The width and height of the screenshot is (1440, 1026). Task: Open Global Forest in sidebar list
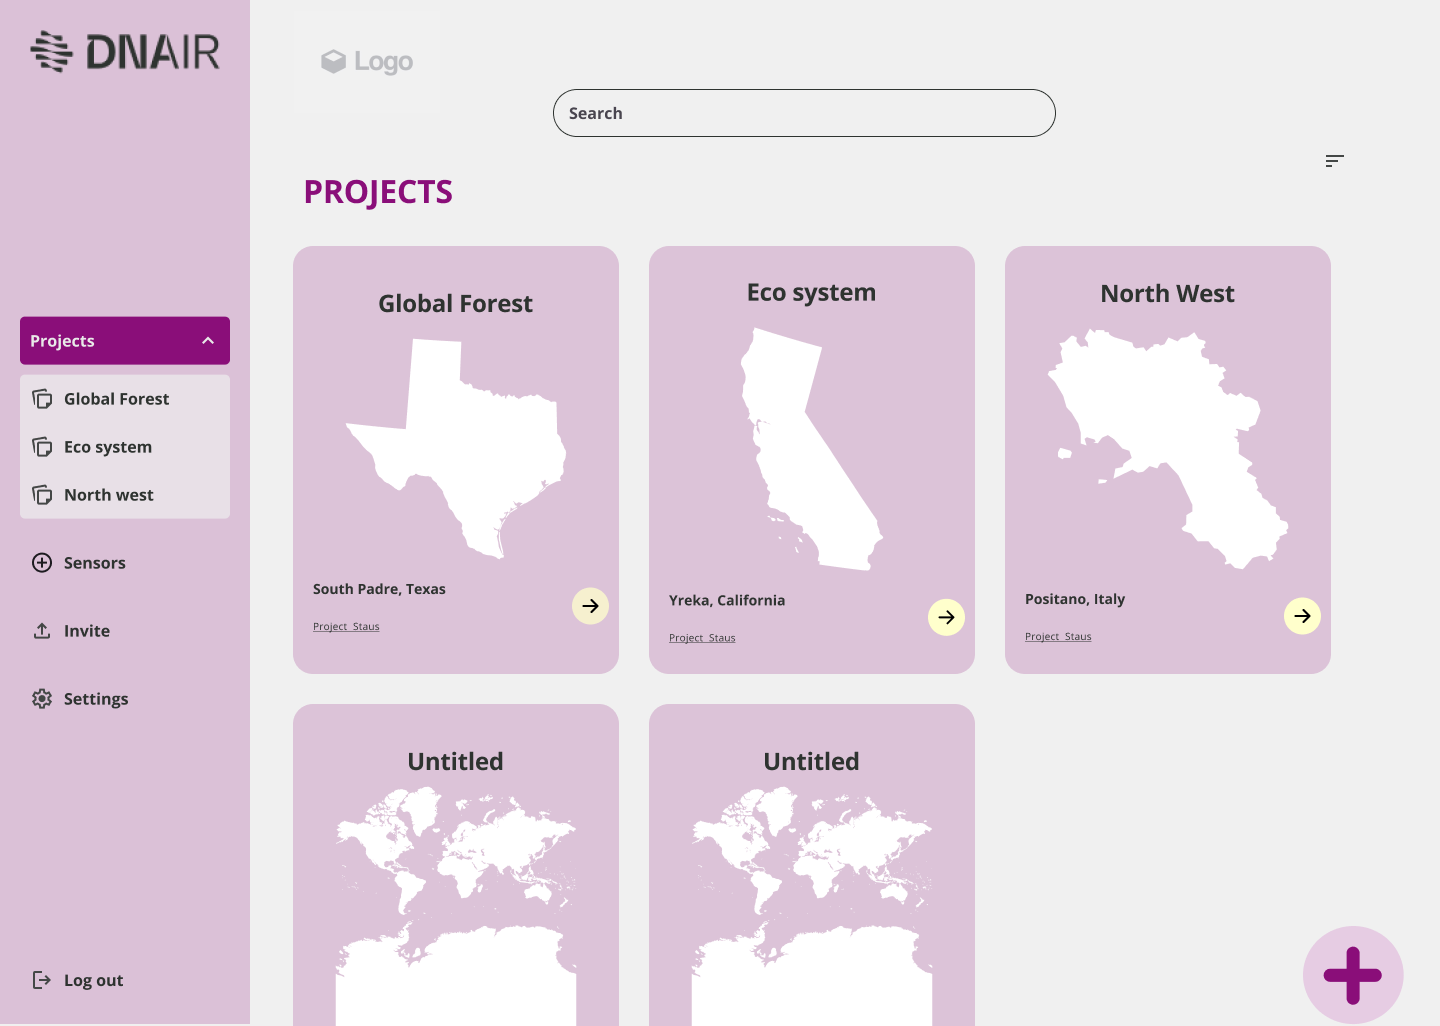pos(116,399)
